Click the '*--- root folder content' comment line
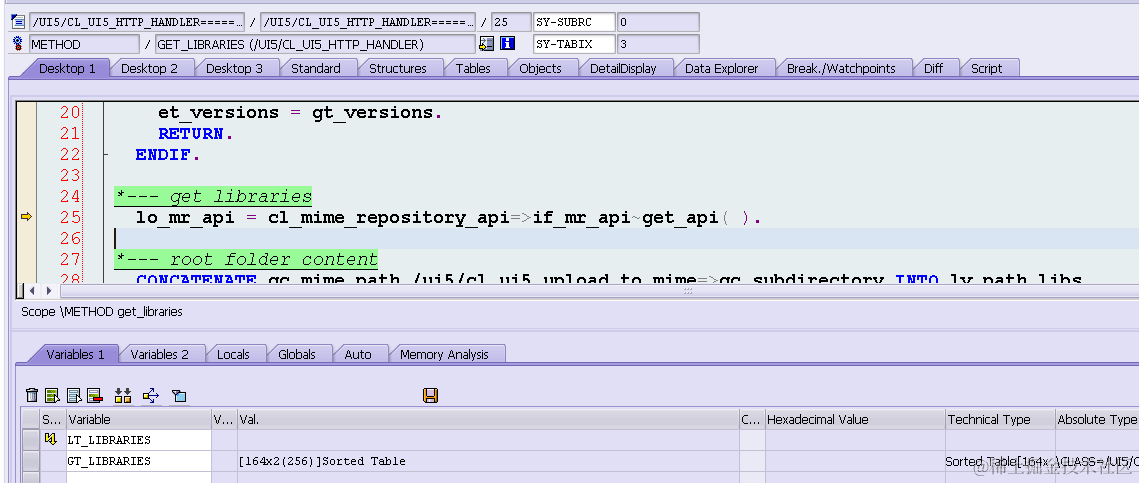 [x=246, y=259]
